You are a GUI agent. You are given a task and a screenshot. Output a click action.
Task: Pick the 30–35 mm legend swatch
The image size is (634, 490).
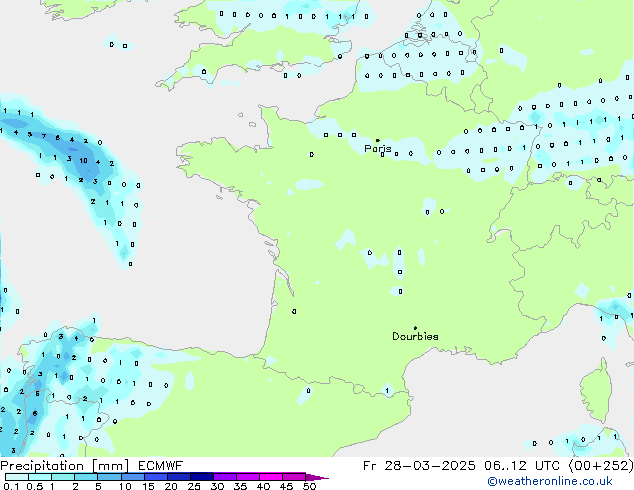point(224,477)
